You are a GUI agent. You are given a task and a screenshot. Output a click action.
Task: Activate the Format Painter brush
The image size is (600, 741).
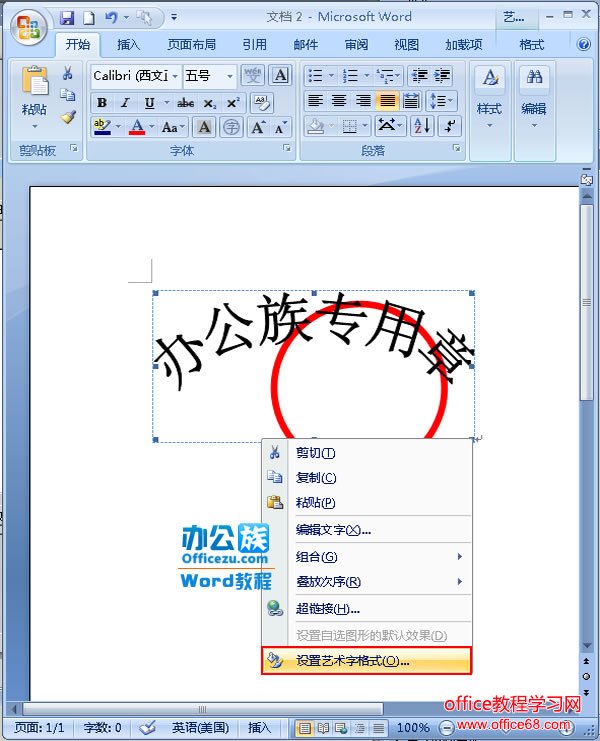click(68, 117)
